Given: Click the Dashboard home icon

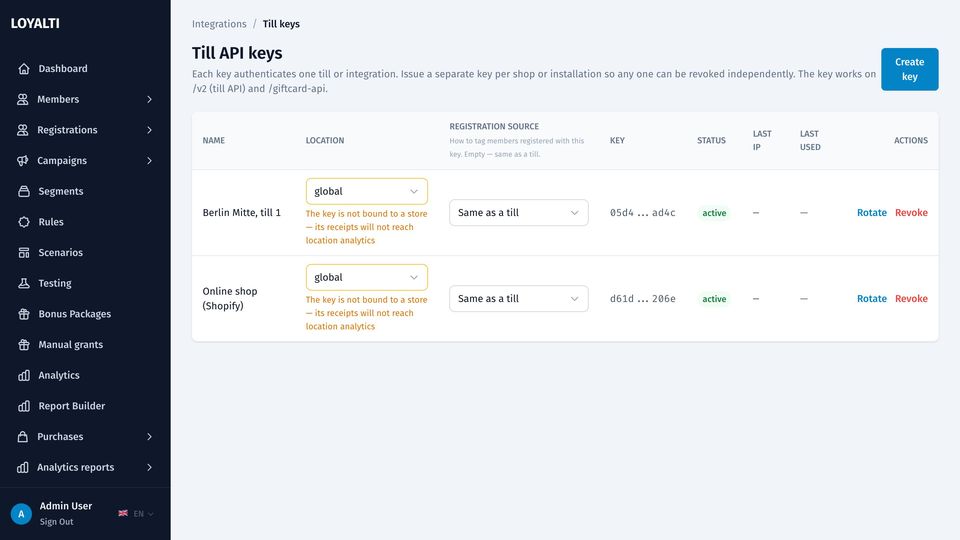Looking at the screenshot, I should (x=24, y=69).
